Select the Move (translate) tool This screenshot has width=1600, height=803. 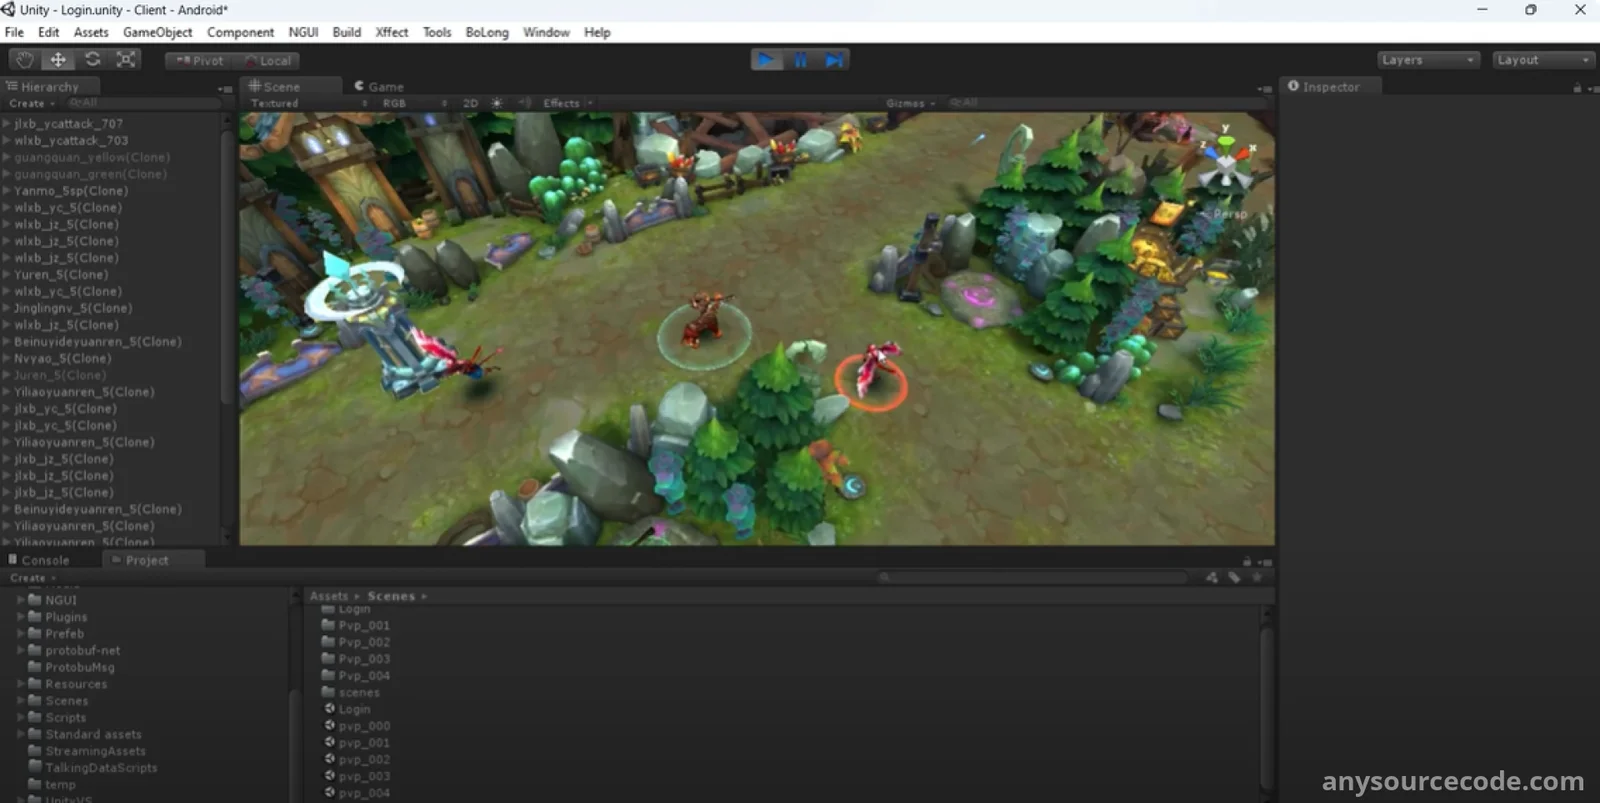click(58, 60)
